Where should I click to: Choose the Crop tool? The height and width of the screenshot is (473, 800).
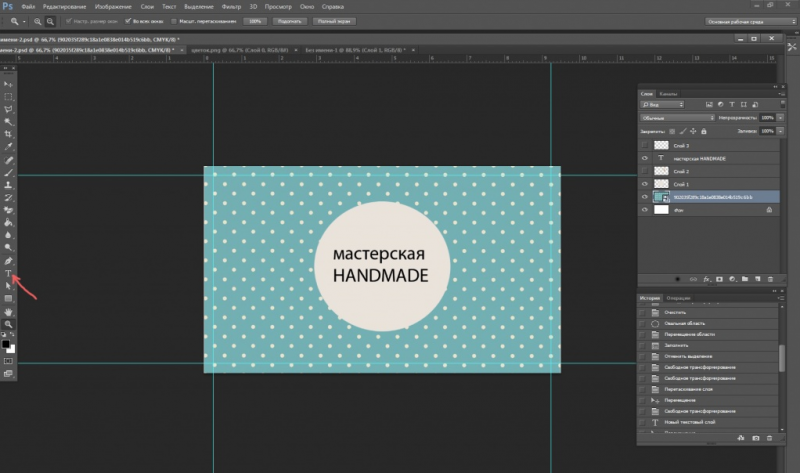9,134
